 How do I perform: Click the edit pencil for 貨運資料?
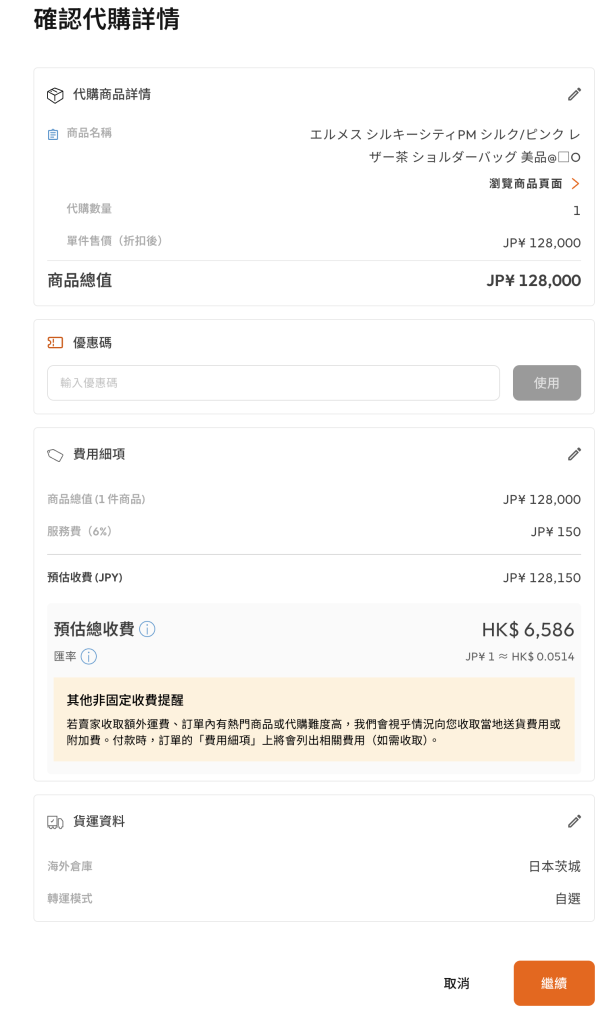574,821
